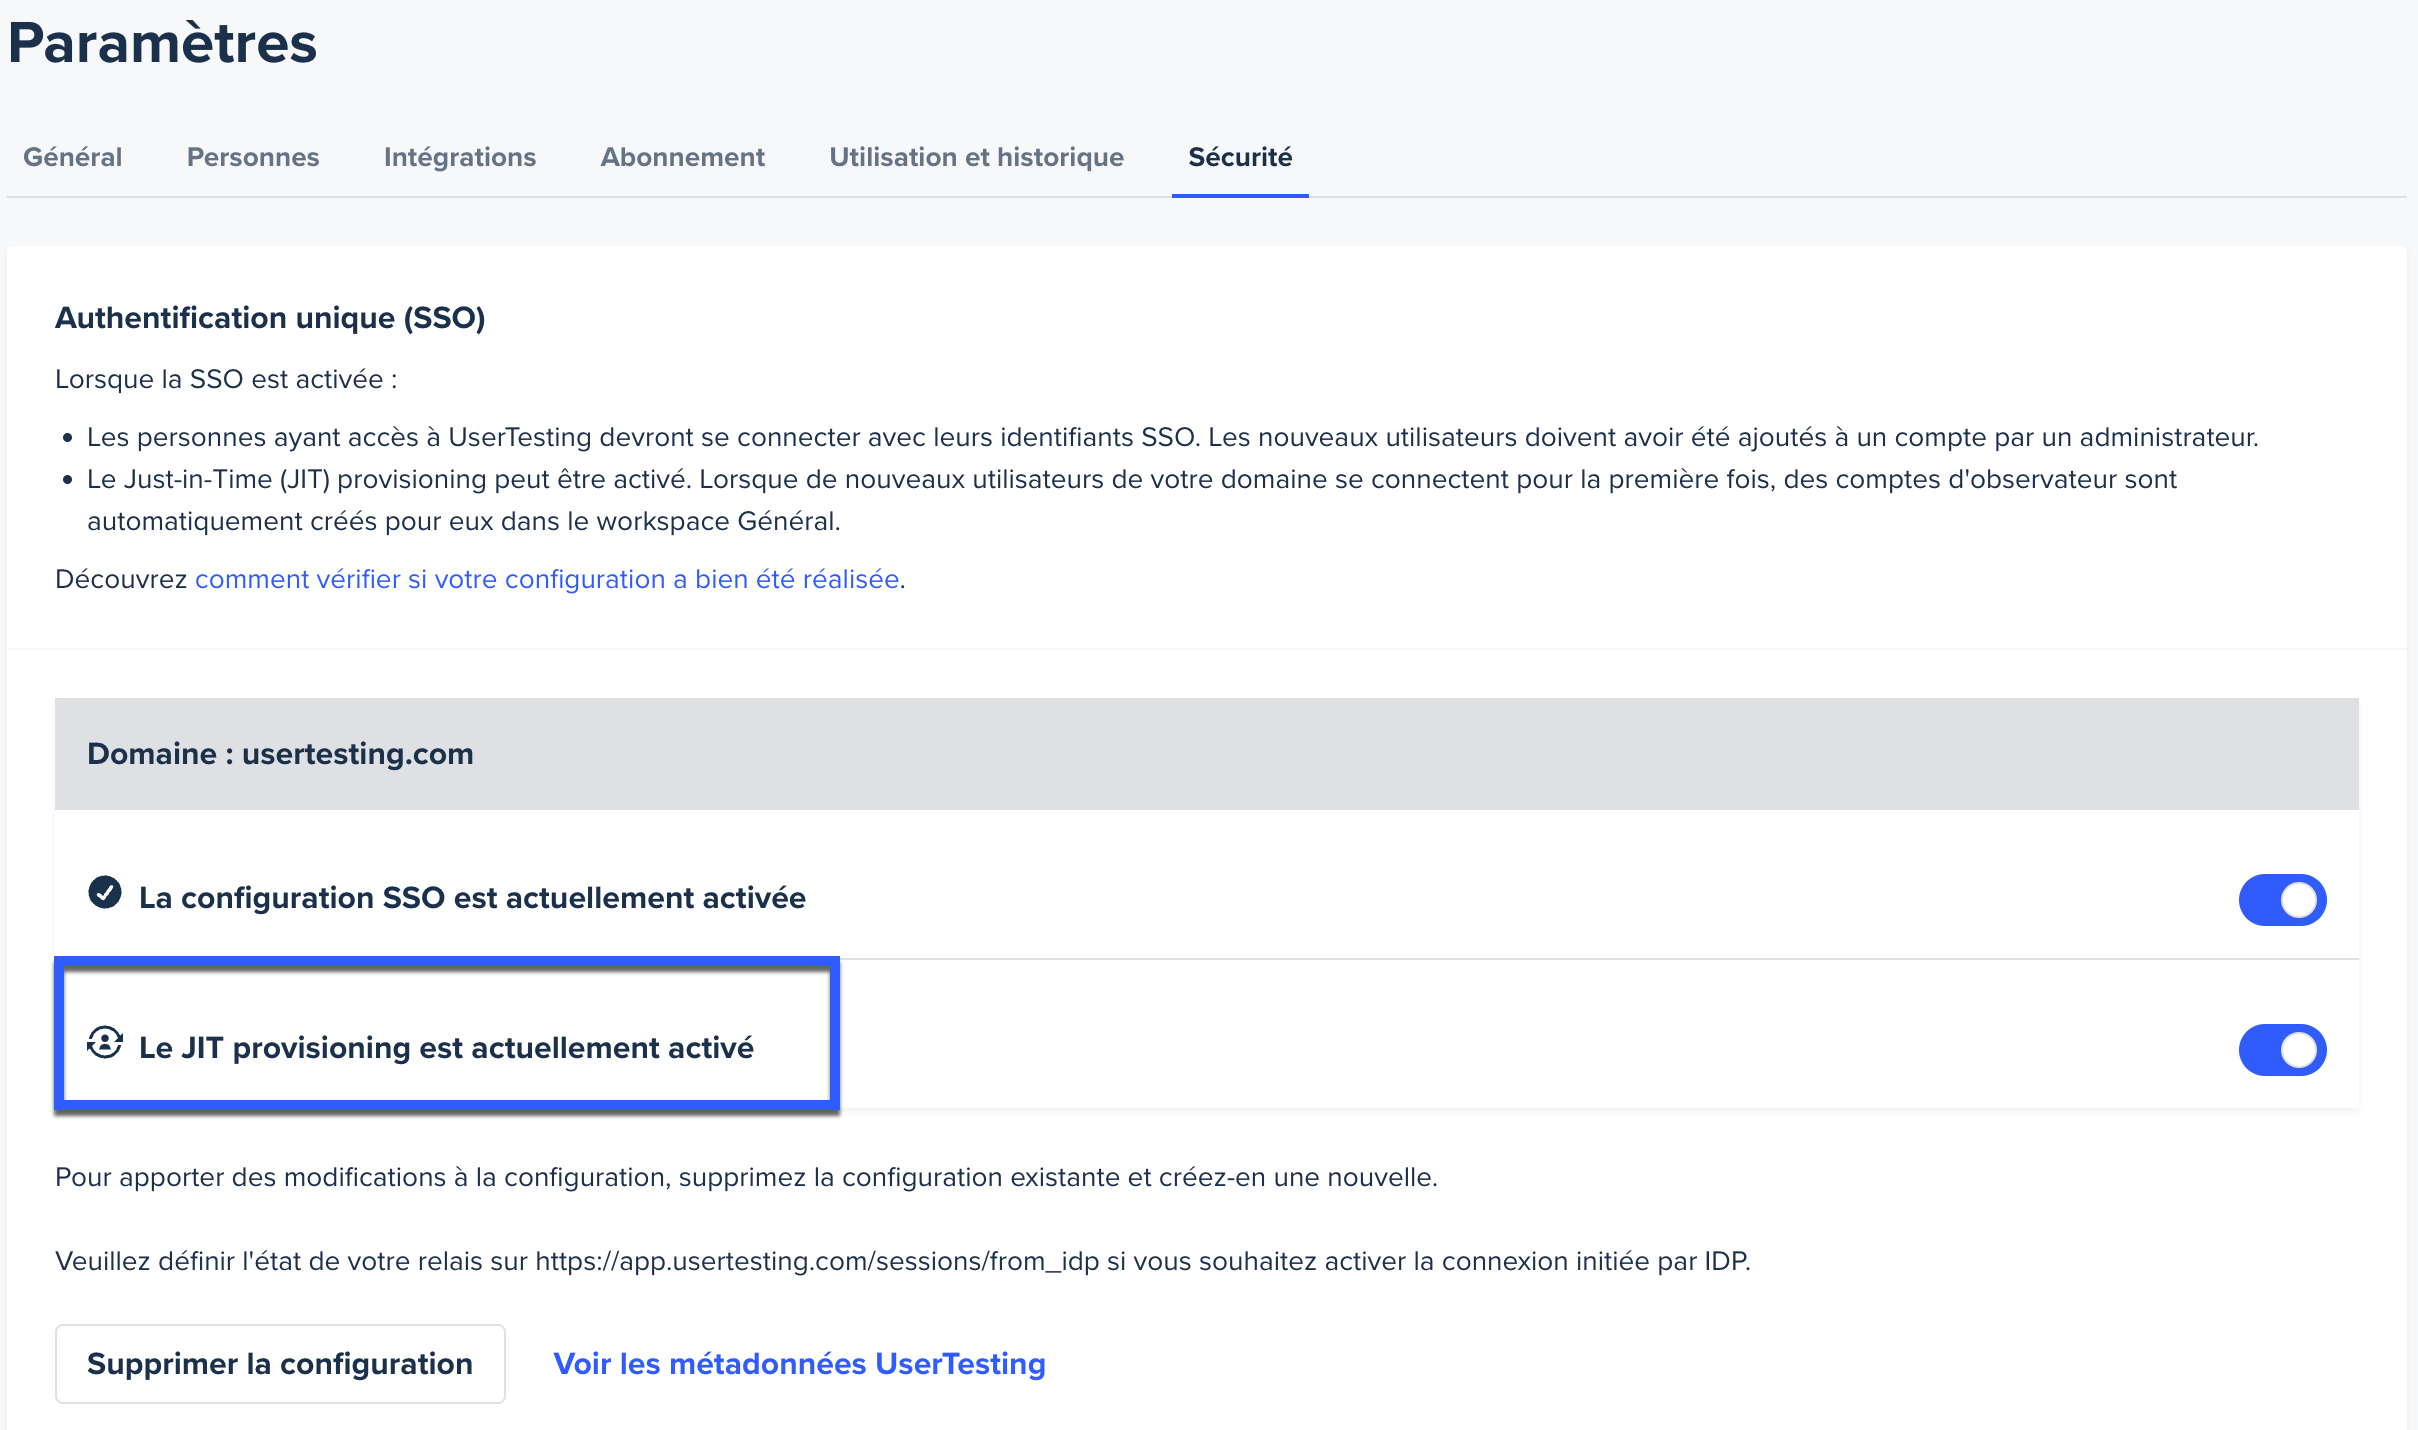Click the JIT provisioning user-sync icon
The image size is (2418, 1430).
coord(105,1043)
